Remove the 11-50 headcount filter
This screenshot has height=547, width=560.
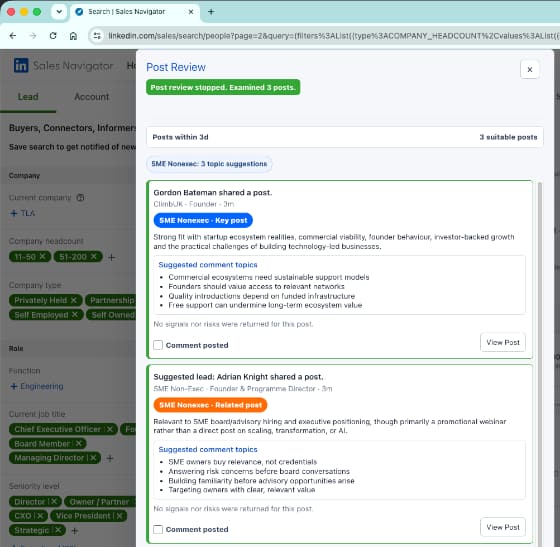(42, 257)
